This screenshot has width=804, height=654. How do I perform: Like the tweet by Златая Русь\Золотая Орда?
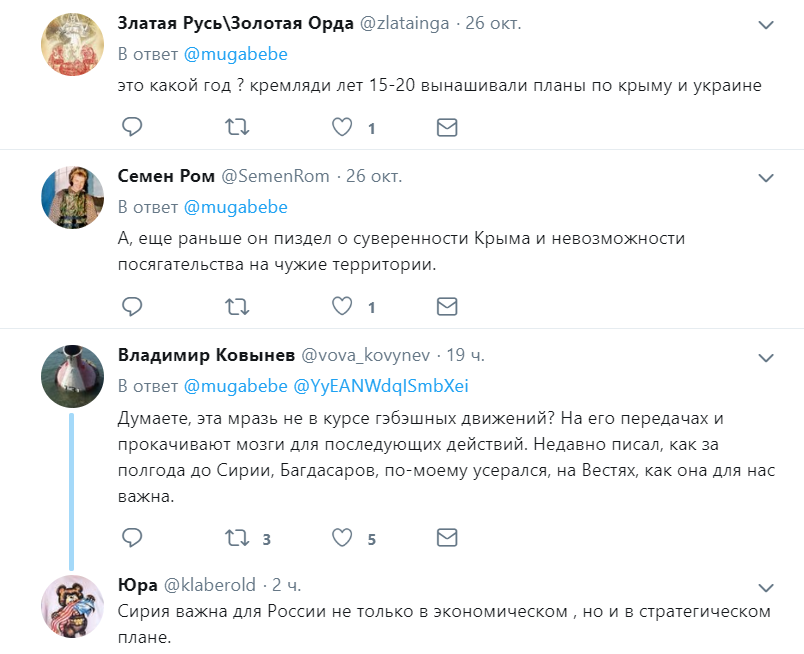pos(342,127)
